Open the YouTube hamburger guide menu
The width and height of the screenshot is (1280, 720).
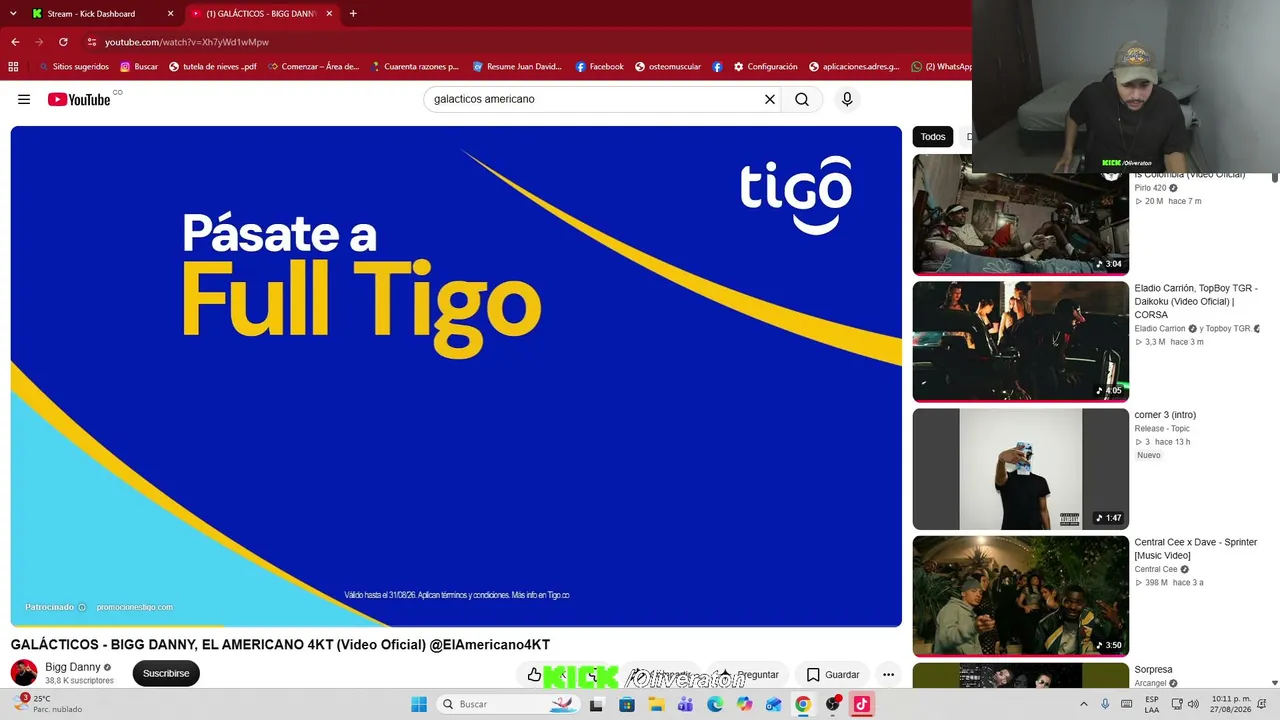click(x=24, y=99)
